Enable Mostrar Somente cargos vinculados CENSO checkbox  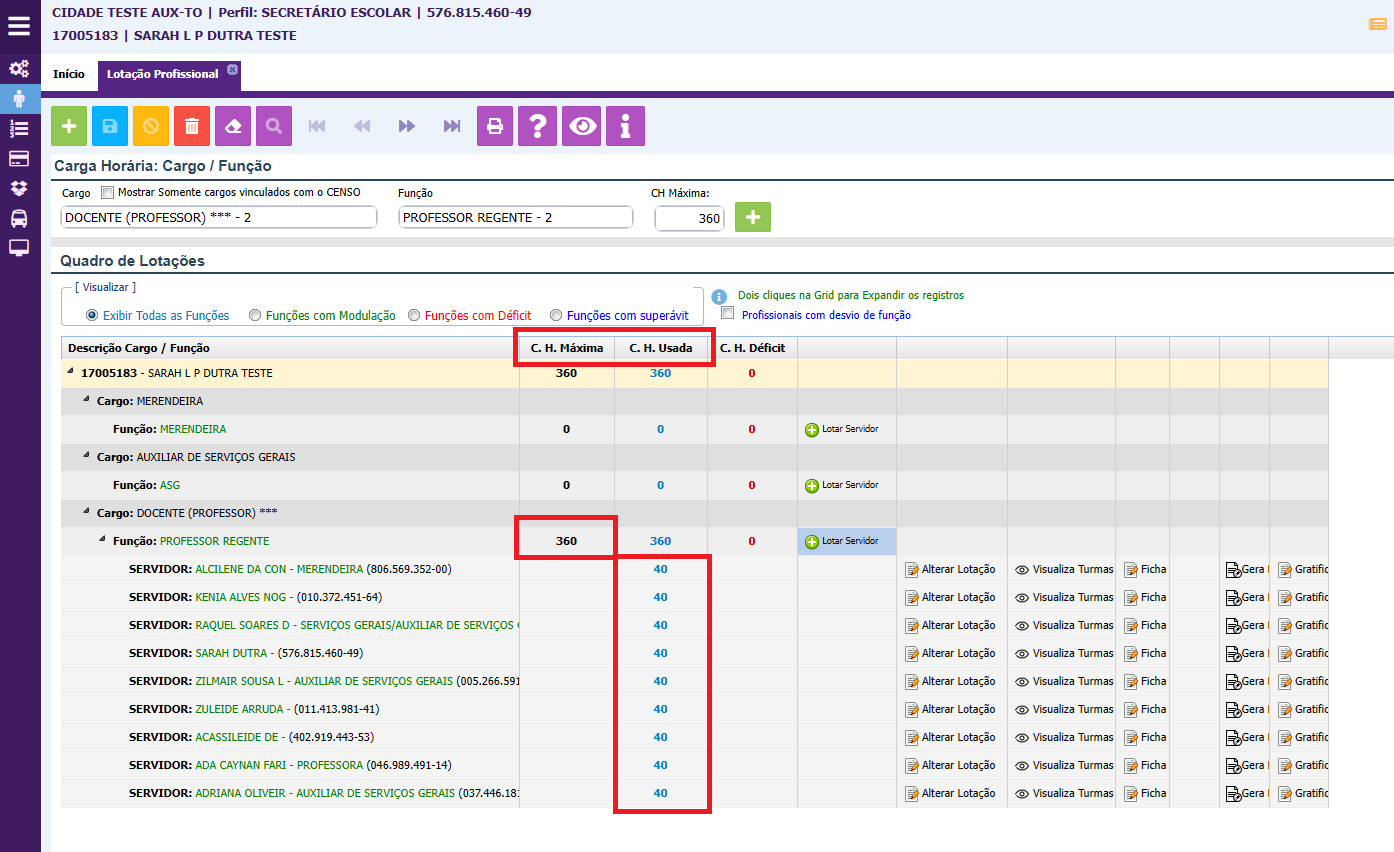tap(108, 193)
